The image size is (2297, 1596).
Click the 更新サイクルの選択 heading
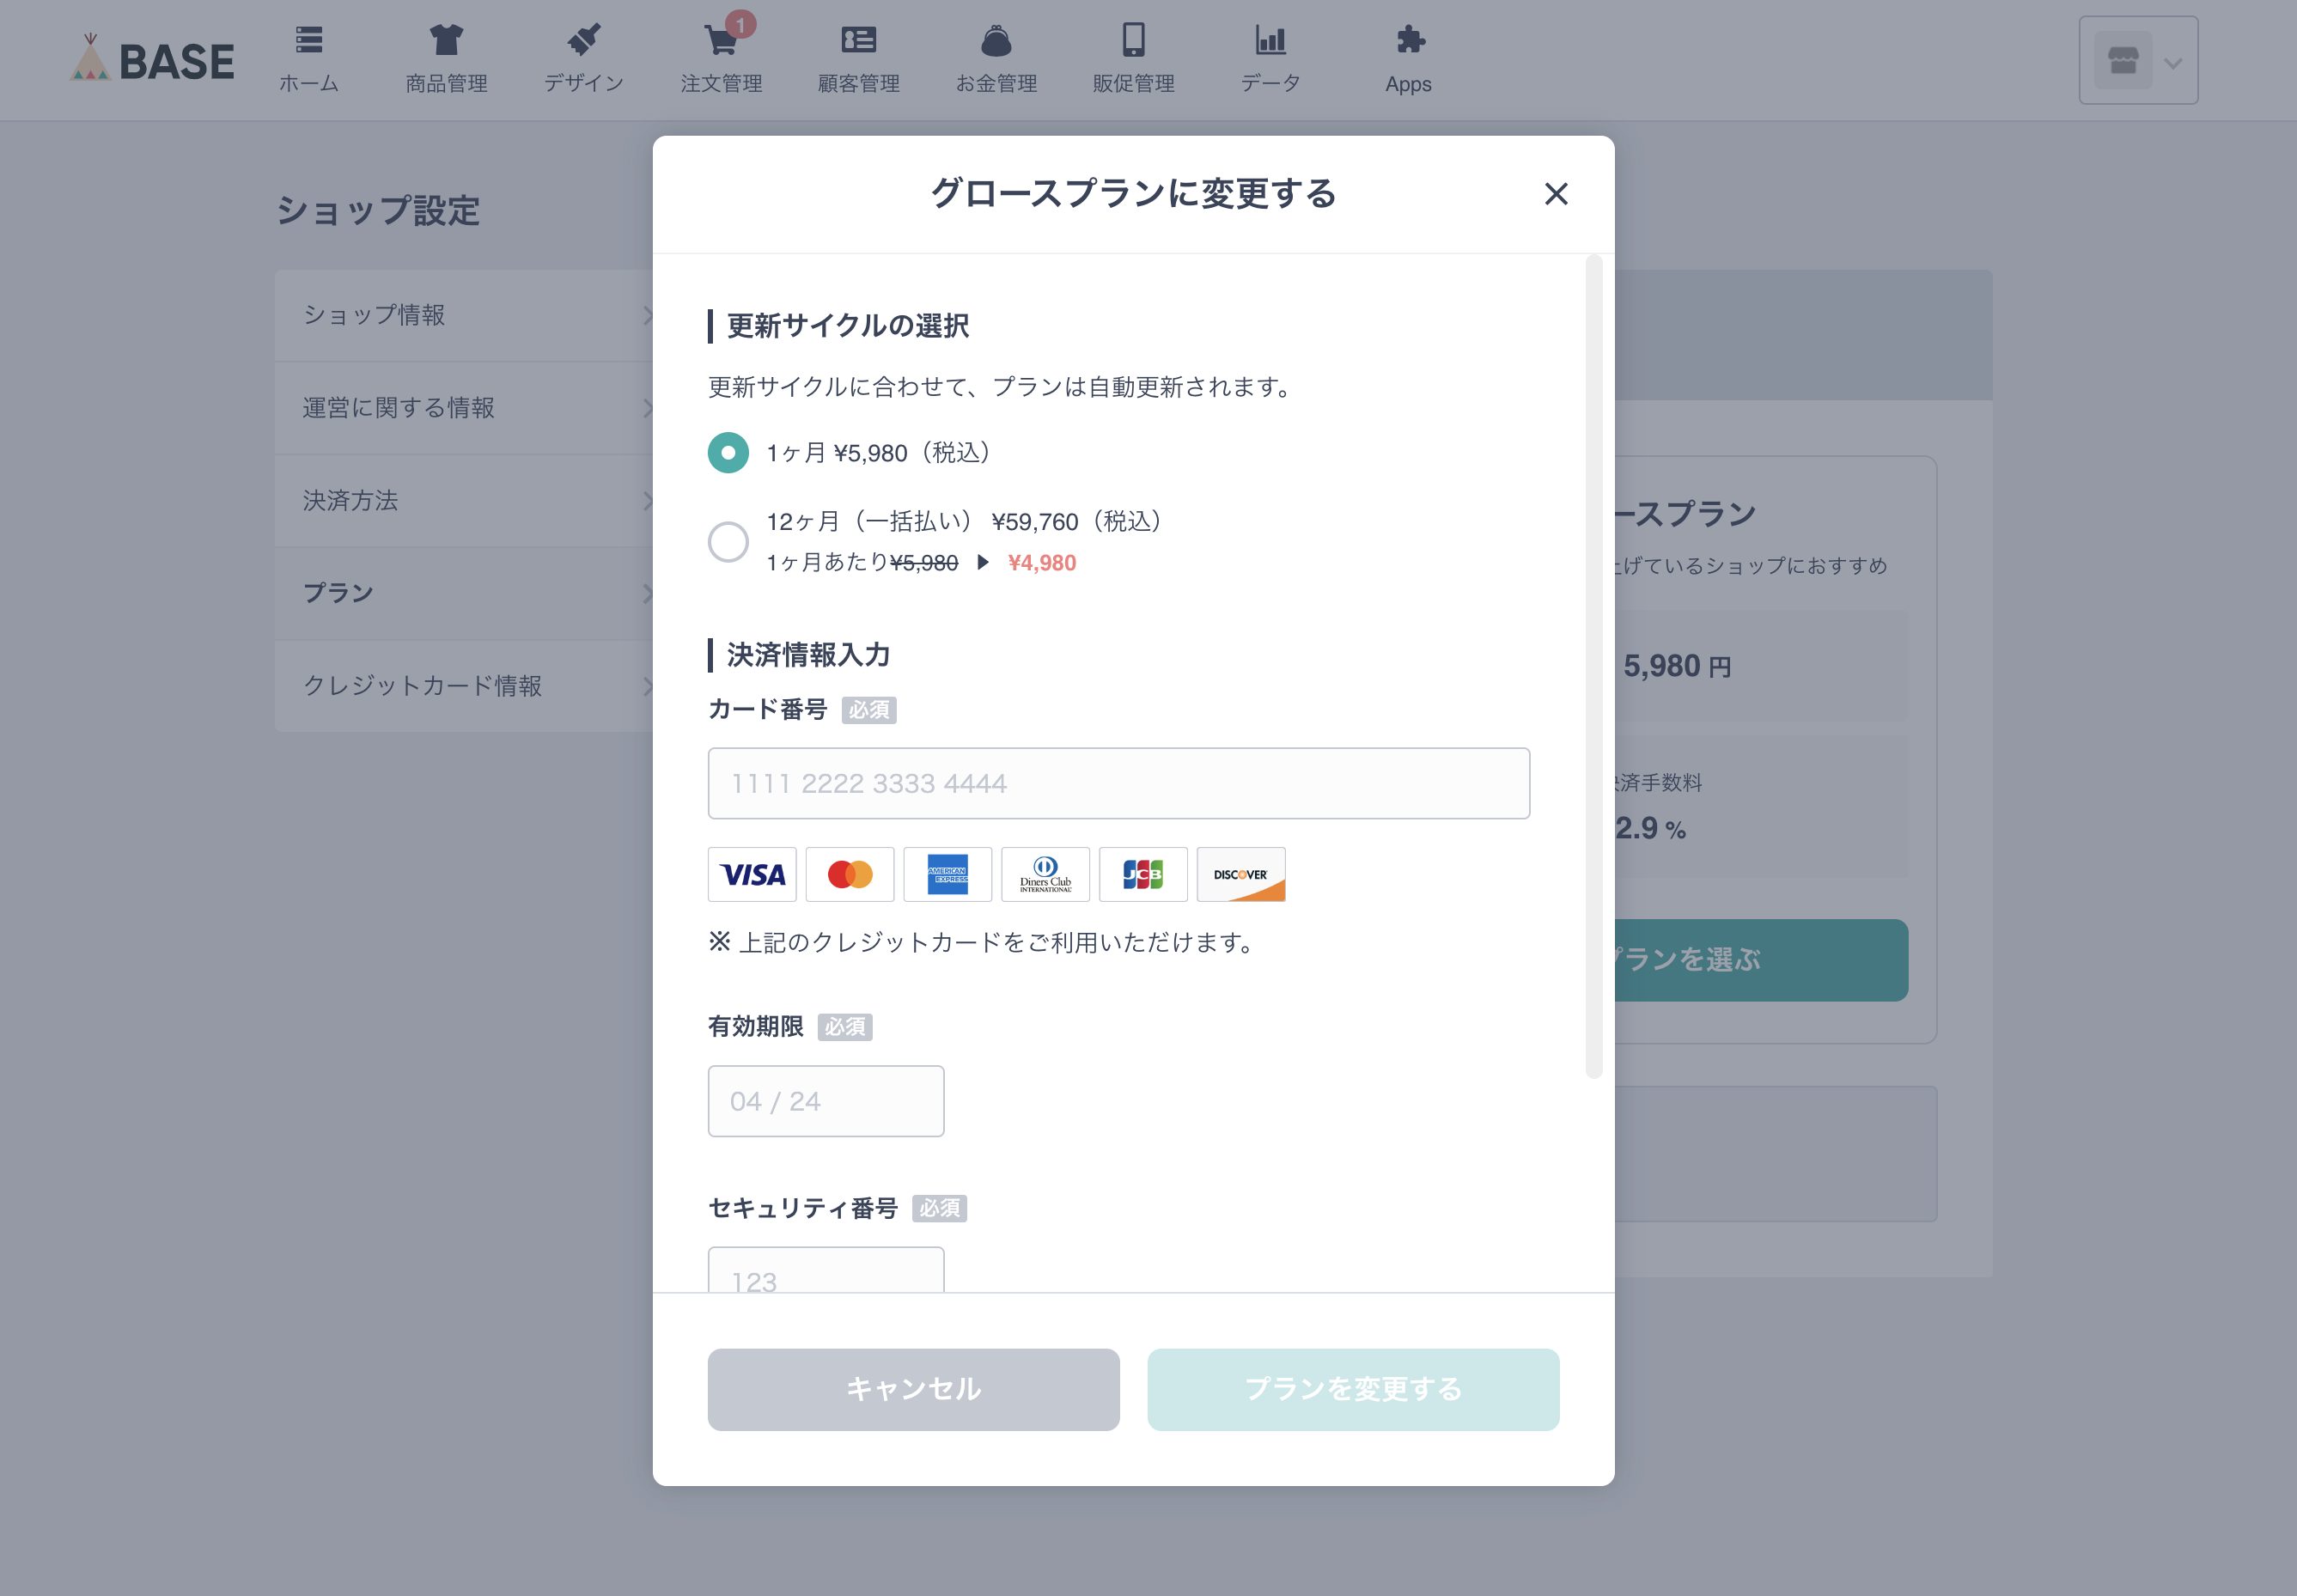pos(848,326)
